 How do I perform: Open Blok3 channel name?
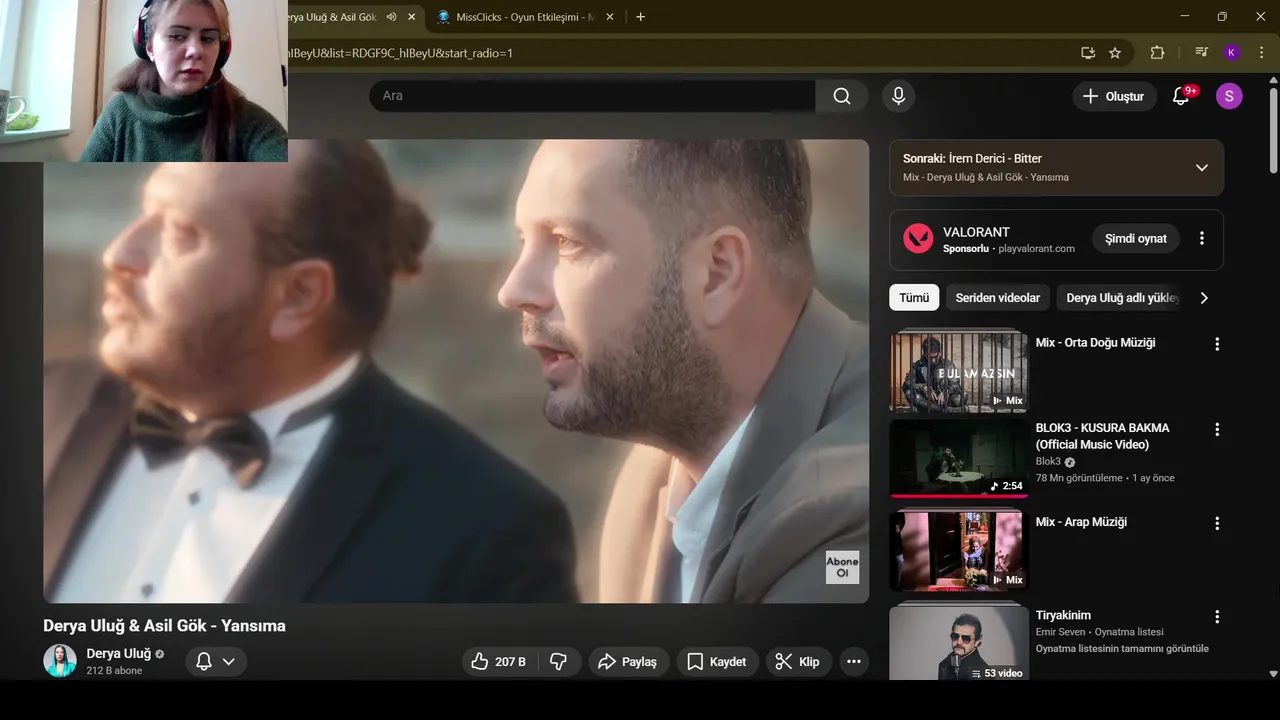coord(1048,462)
